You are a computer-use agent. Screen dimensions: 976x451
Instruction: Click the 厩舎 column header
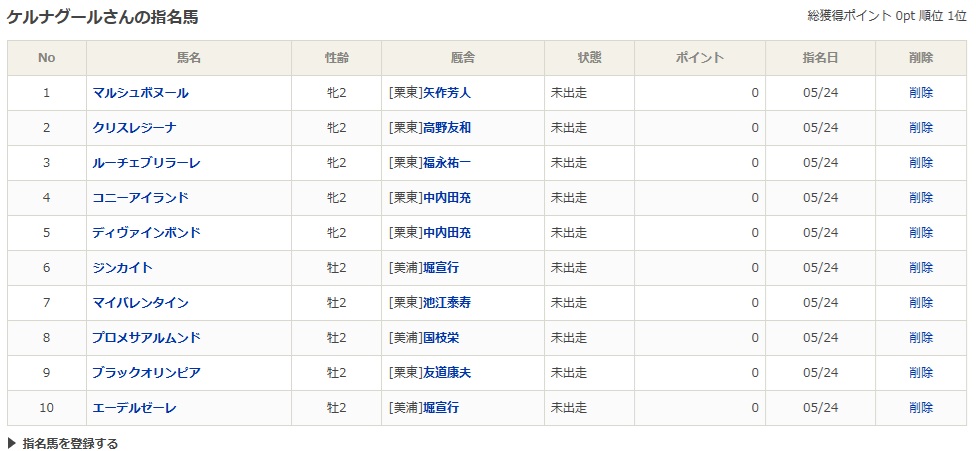click(x=462, y=58)
